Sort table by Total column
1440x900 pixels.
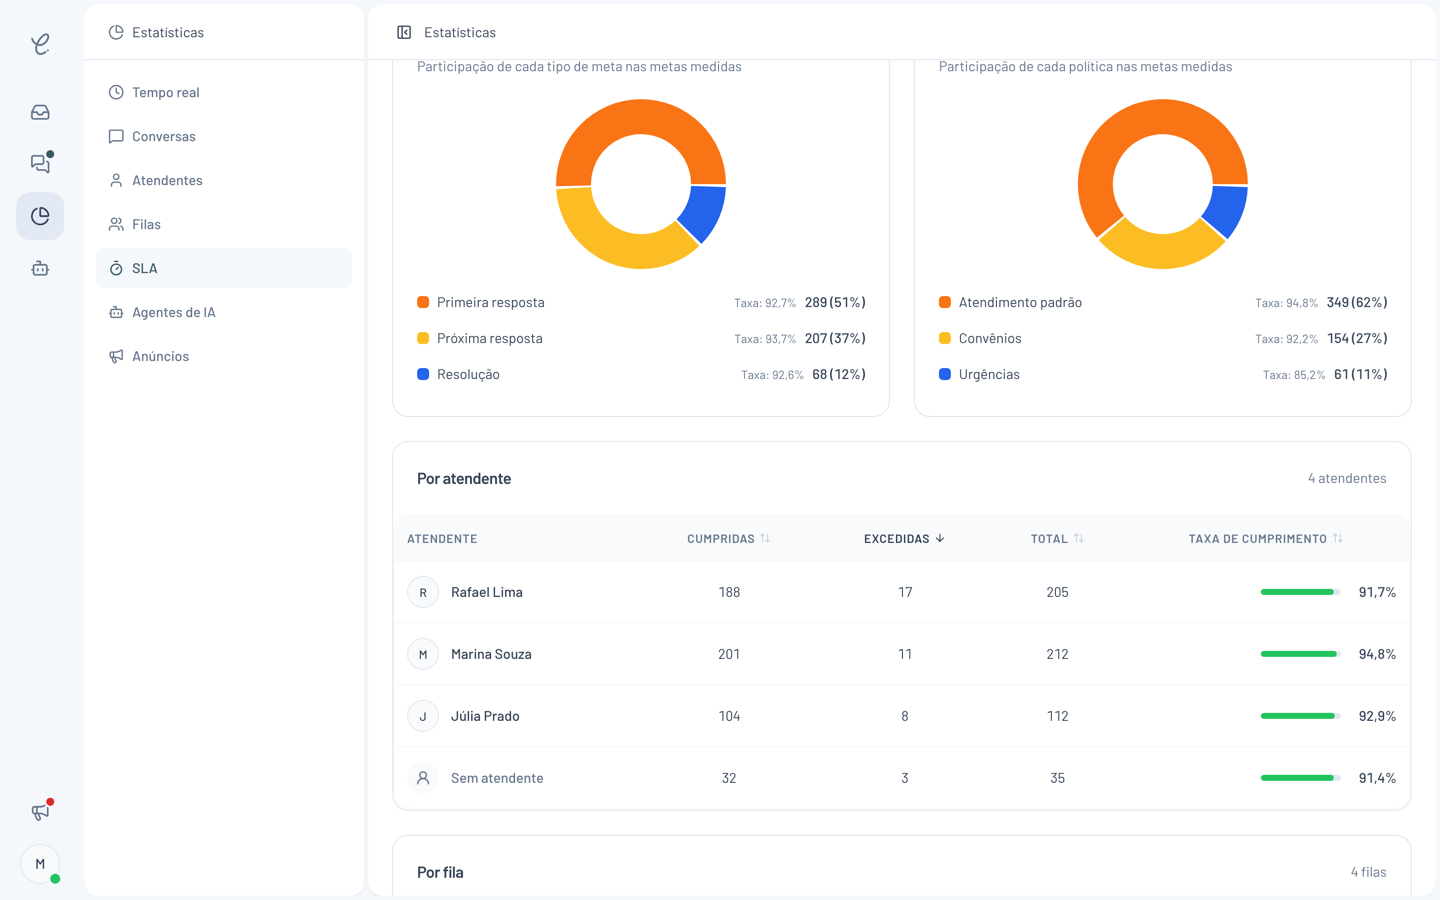pos(1057,538)
